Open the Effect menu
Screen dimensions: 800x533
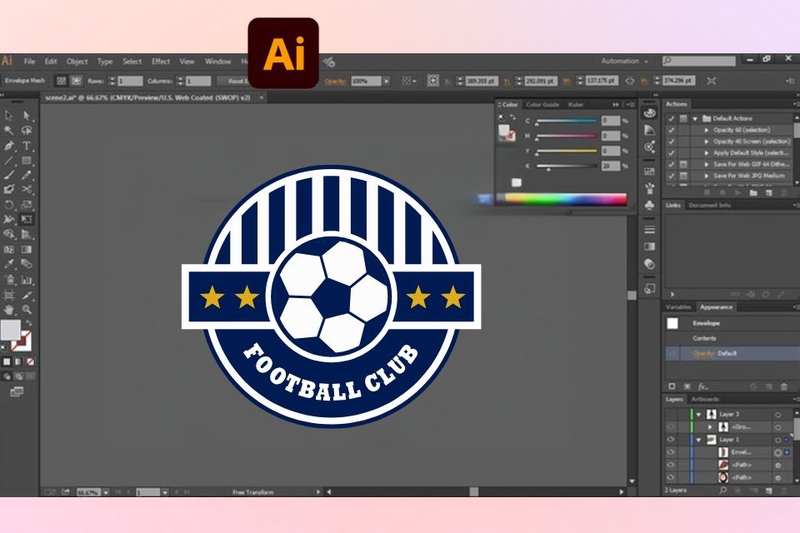161,62
